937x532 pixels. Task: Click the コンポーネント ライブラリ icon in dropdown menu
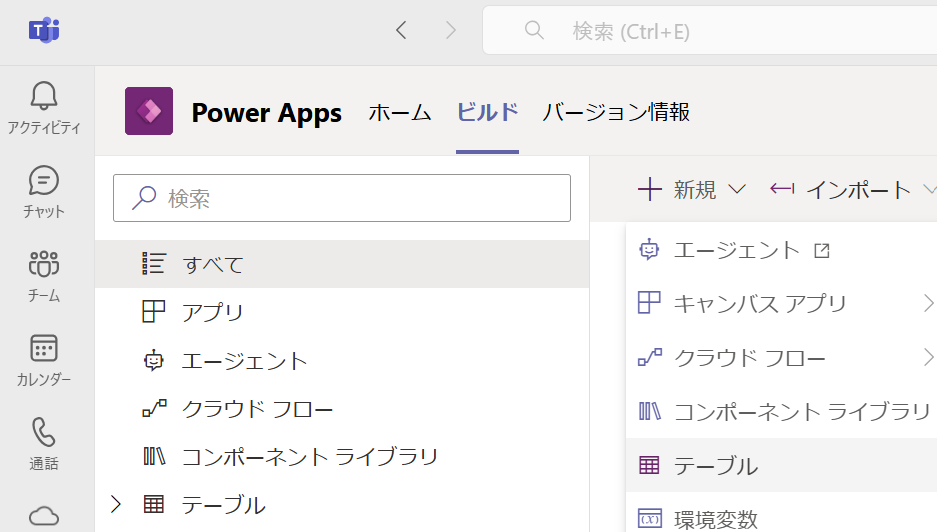[650, 411]
